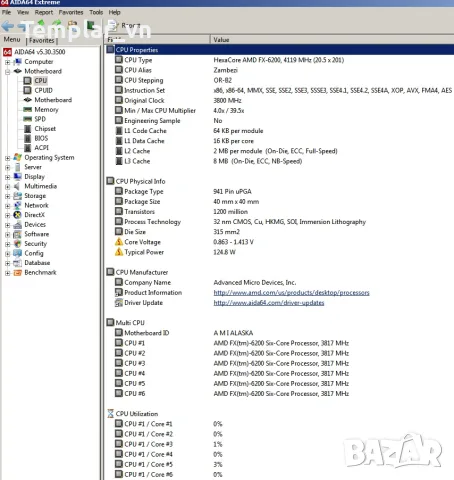The width and height of the screenshot is (454, 480).
Task: Select the Memory module icon
Action: (28, 109)
